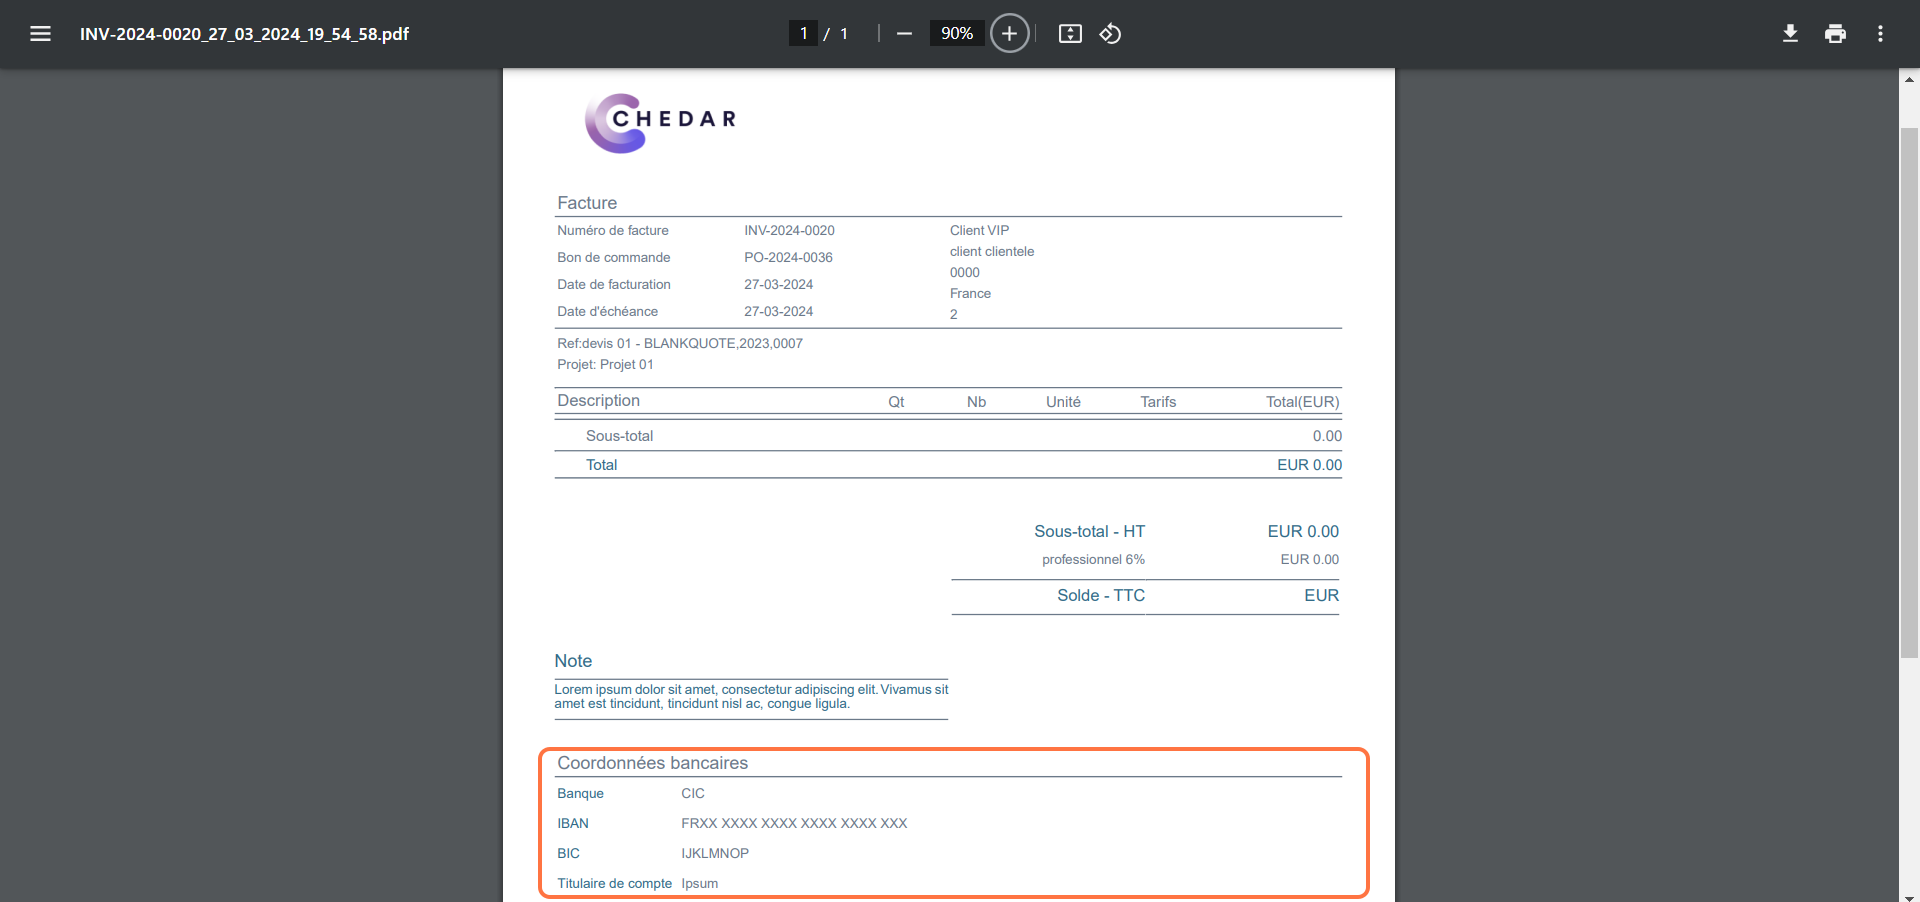Click the BIC value IJKLMNOP
The height and width of the screenshot is (902, 1920).
click(x=715, y=853)
